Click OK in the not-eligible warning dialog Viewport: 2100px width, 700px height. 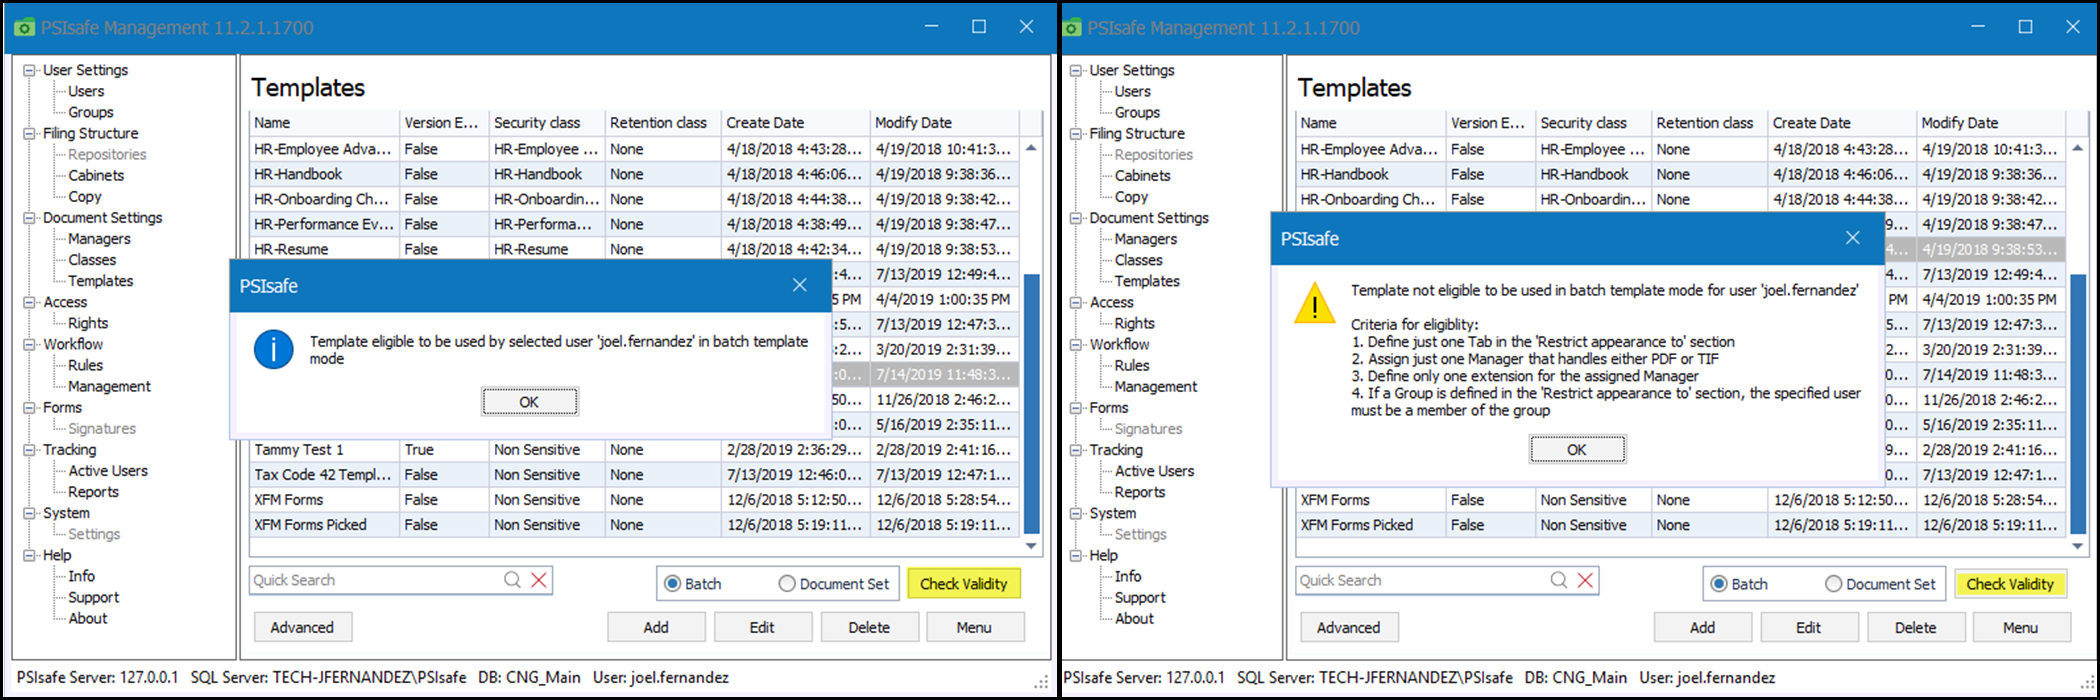click(1577, 450)
